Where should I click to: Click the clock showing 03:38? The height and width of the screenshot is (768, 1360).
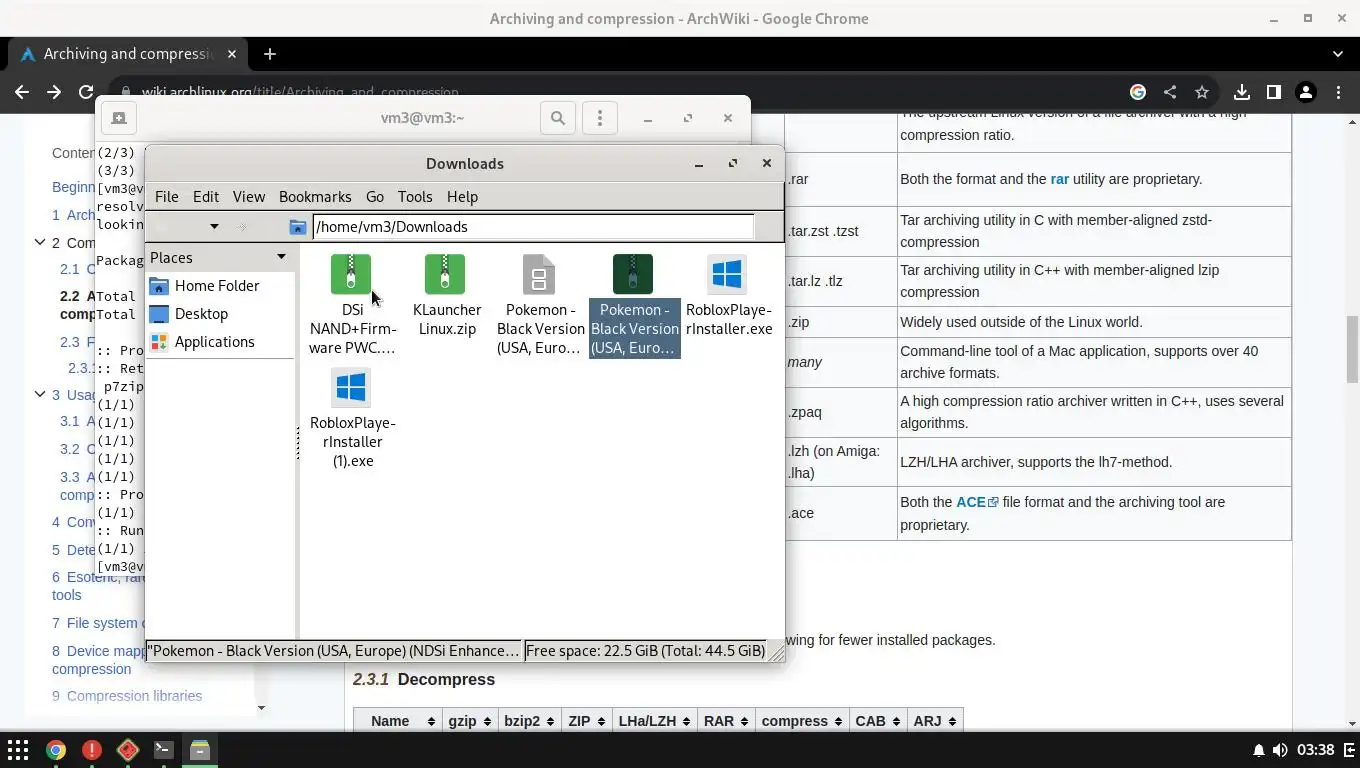(1316, 750)
